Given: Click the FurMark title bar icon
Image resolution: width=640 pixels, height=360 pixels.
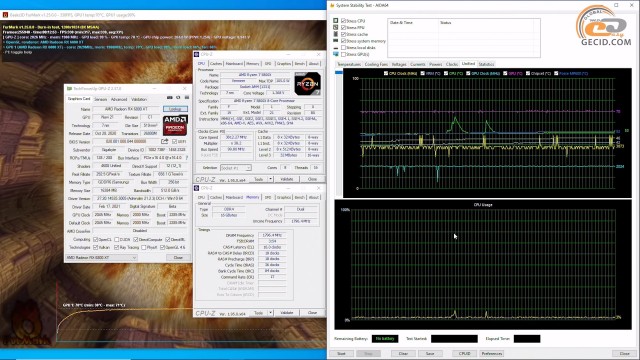Looking at the screenshot, I should [5, 15].
